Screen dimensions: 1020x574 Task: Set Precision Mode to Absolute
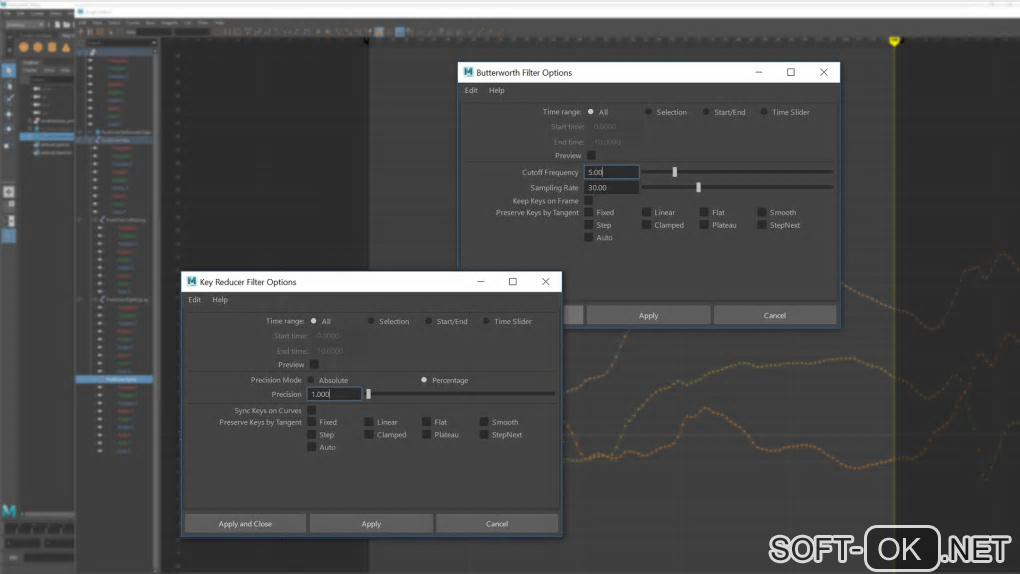311,380
